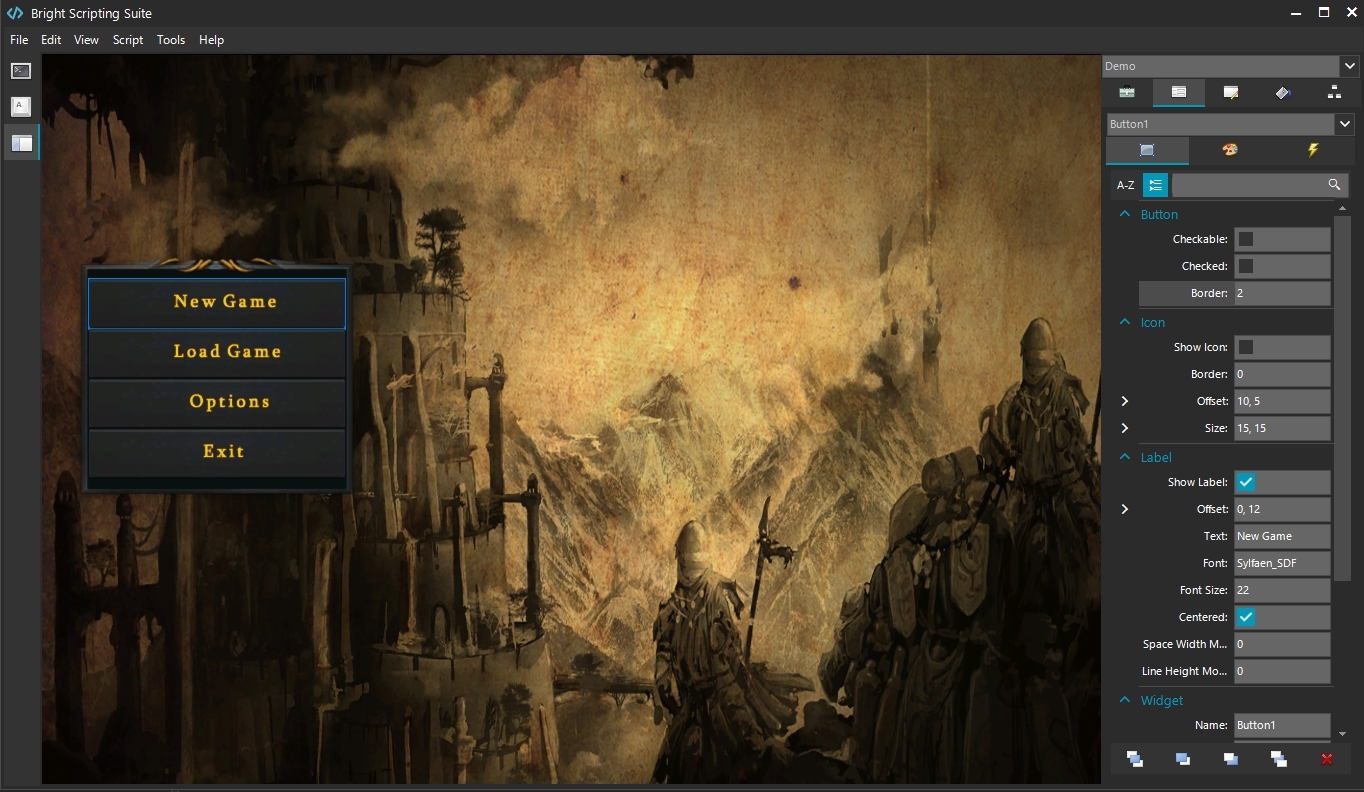Viewport: 1364px width, 792px height.
Task: Open the window-with-pencil editor tab
Action: 1231,92
